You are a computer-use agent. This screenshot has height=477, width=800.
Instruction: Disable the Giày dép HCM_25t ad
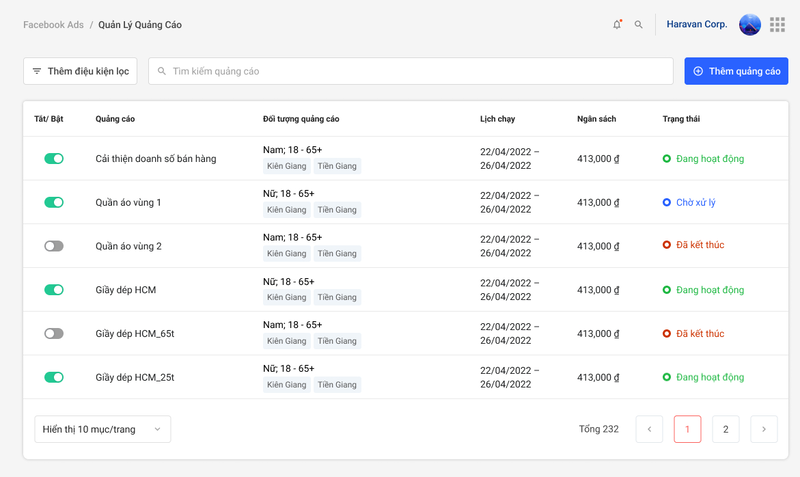coord(54,377)
